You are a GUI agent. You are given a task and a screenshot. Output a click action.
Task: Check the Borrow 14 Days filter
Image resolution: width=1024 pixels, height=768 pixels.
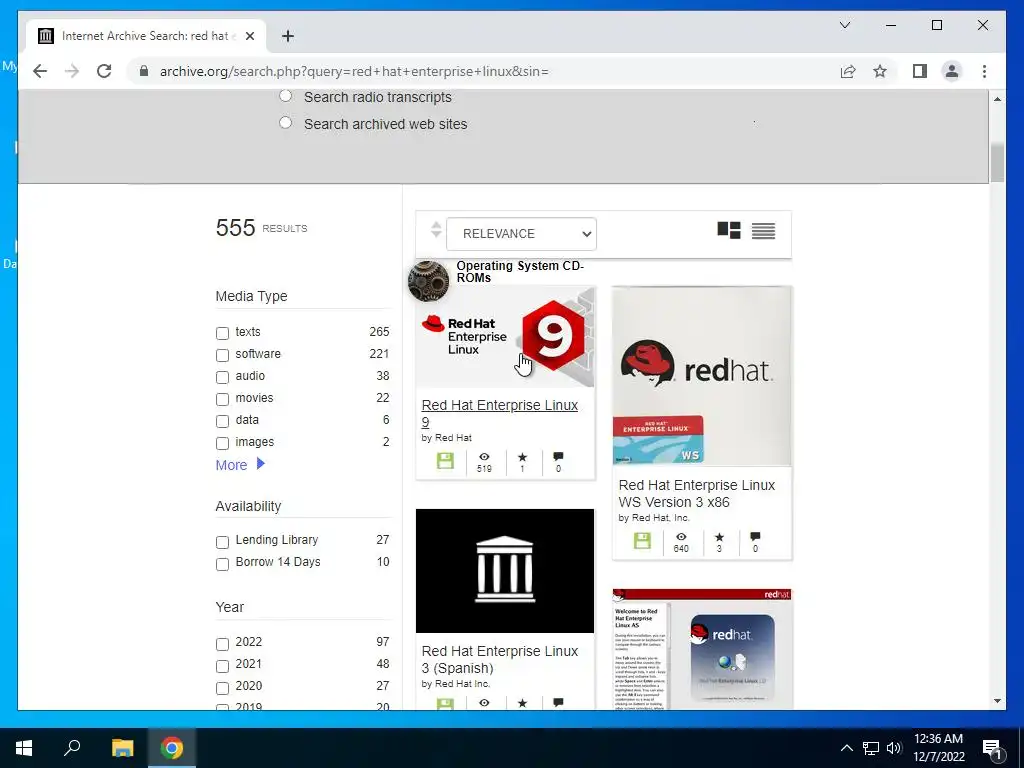pos(222,564)
